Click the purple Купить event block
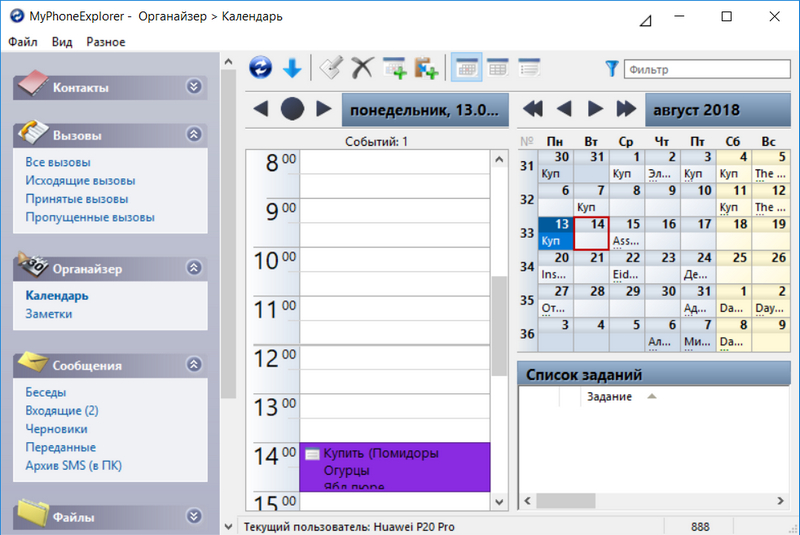Screen dimensions: 800x535 (x=395, y=467)
